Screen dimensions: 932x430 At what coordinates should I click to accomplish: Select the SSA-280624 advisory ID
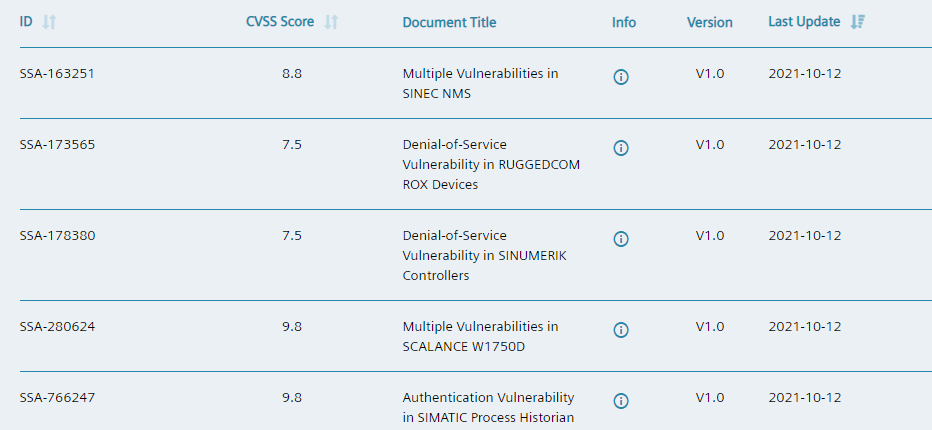(x=57, y=327)
